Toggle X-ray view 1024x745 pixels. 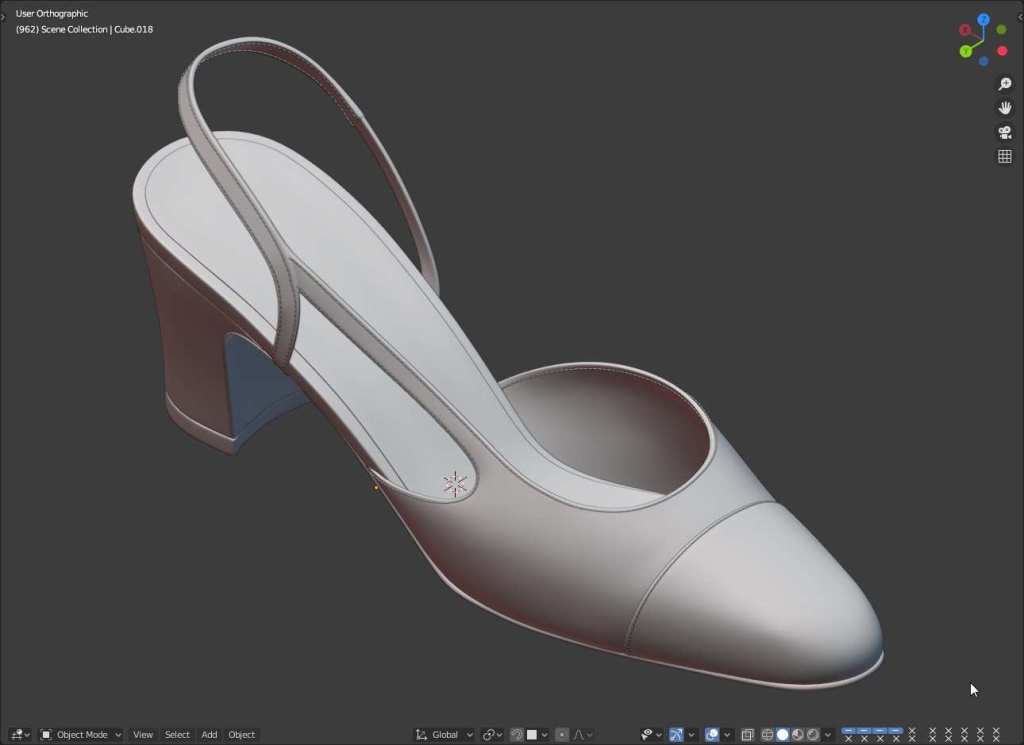point(747,735)
